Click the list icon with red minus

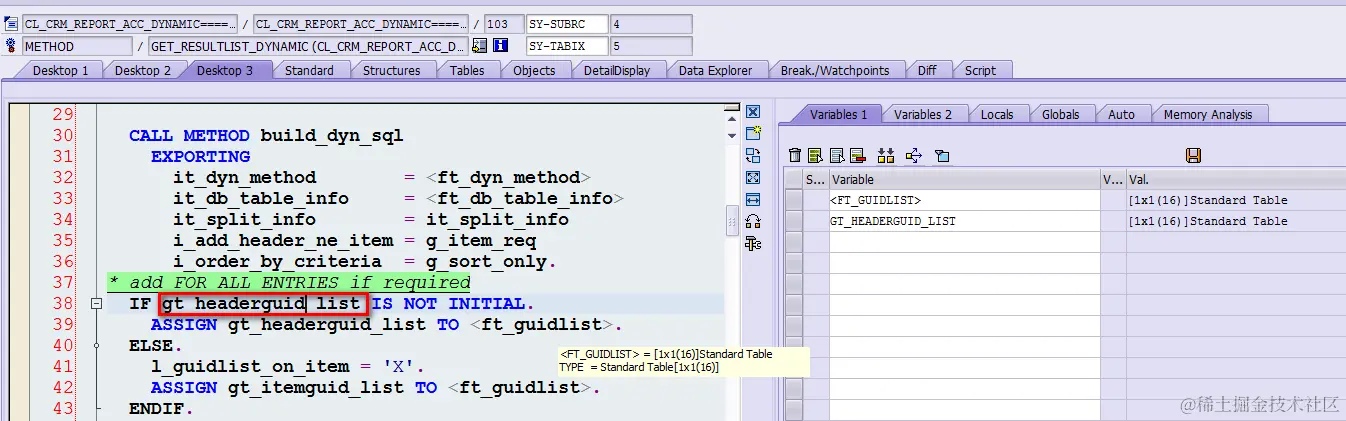(x=857, y=155)
